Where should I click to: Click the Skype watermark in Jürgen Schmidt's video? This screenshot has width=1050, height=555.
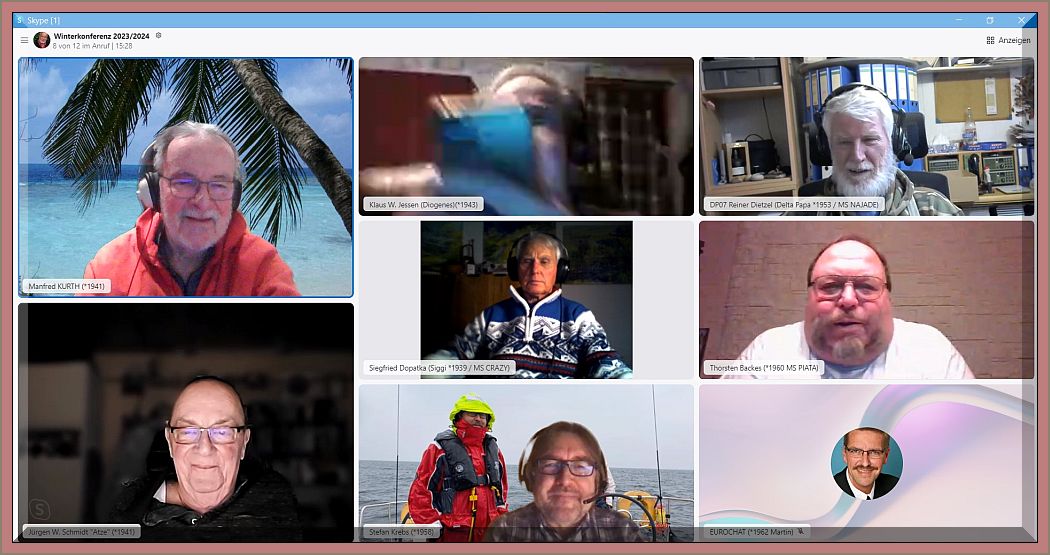click(41, 507)
